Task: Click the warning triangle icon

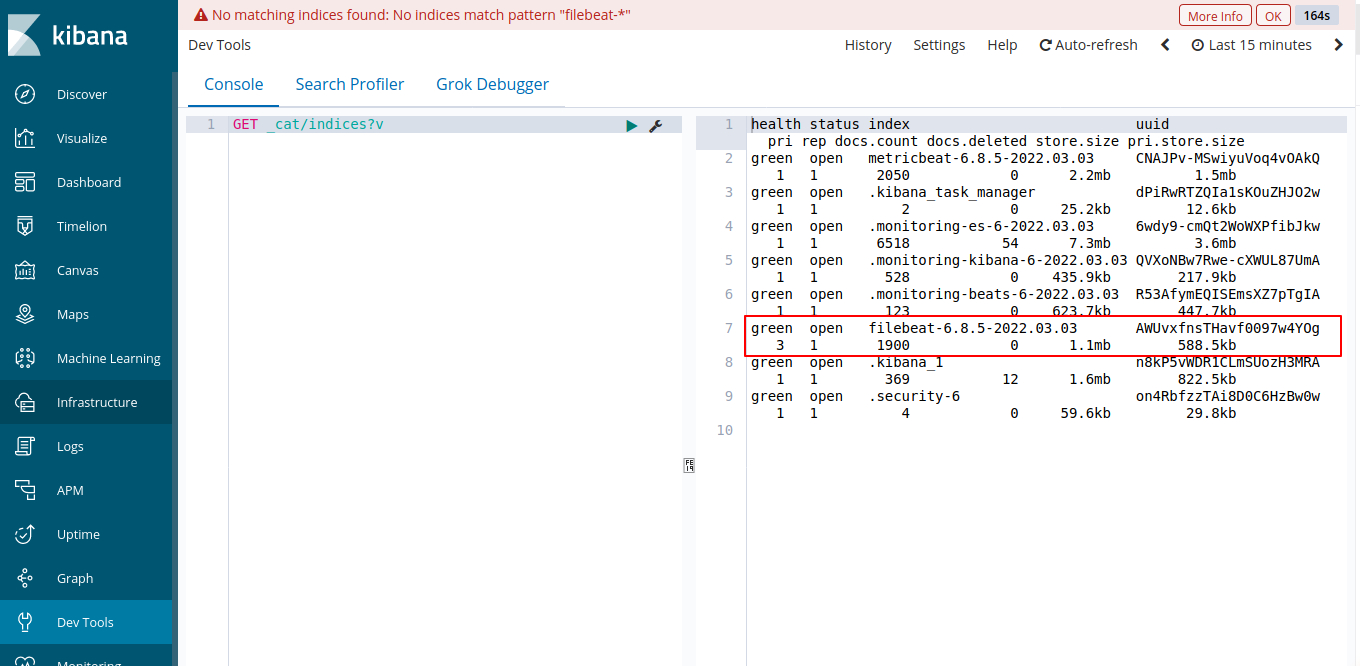Action: [201, 15]
